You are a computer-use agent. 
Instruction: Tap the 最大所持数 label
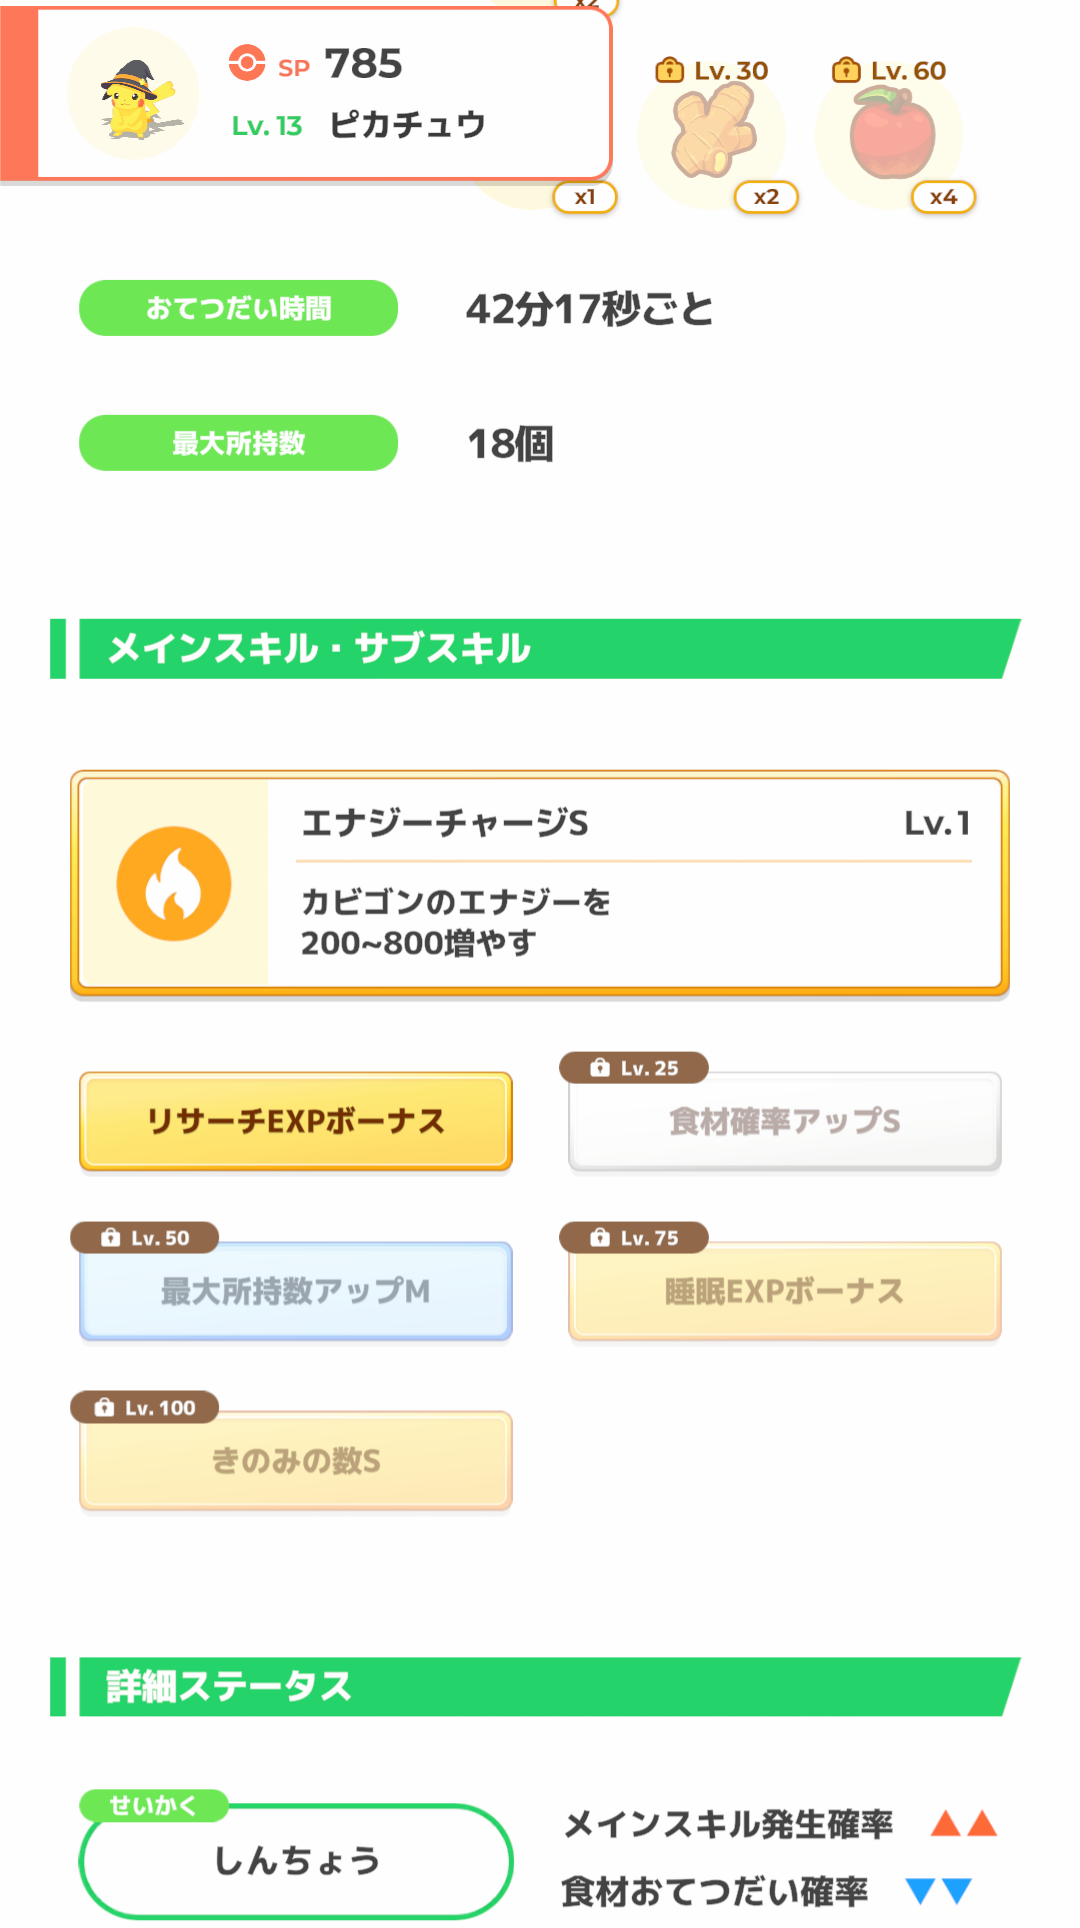pyautogui.click(x=239, y=443)
